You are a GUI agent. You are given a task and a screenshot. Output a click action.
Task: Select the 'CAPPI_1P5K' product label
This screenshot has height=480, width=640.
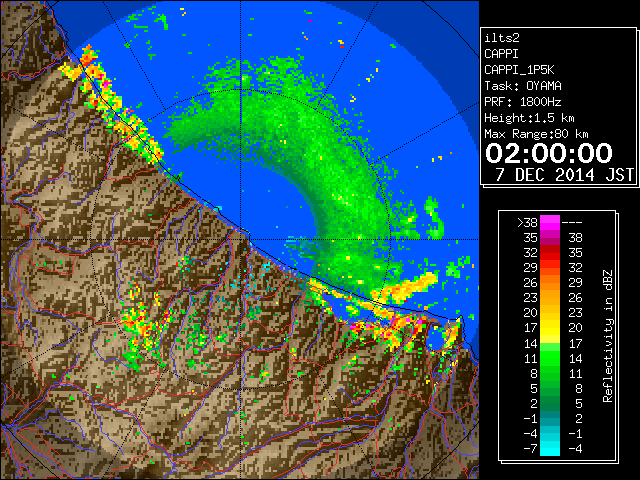pyautogui.click(x=519, y=70)
